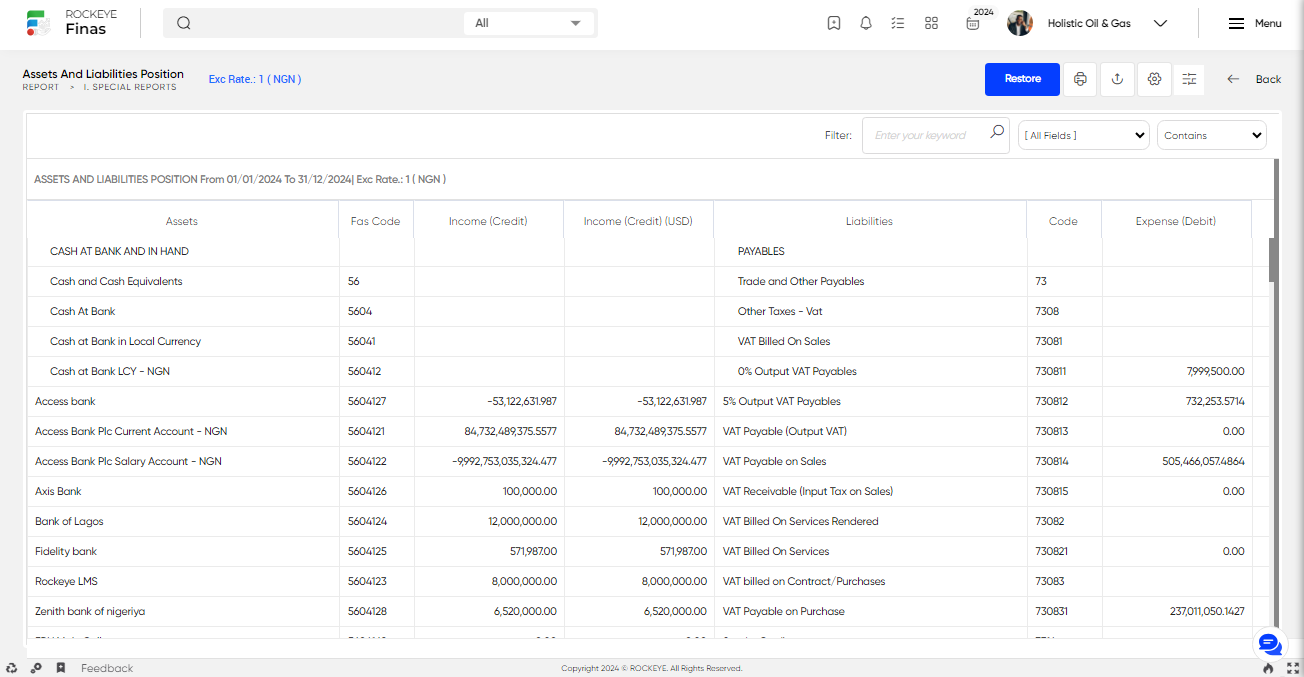The height and width of the screenshot is (677, 1304).
Task: Click Fas Code 5604128
Action: tap(367, 612)
